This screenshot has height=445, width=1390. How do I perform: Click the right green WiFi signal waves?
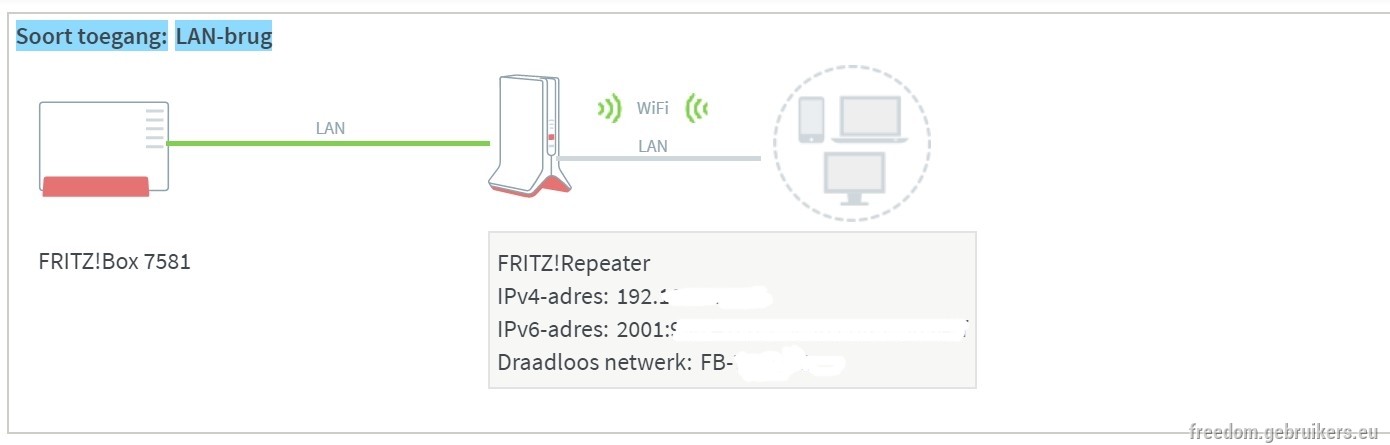tap(697, 108)
